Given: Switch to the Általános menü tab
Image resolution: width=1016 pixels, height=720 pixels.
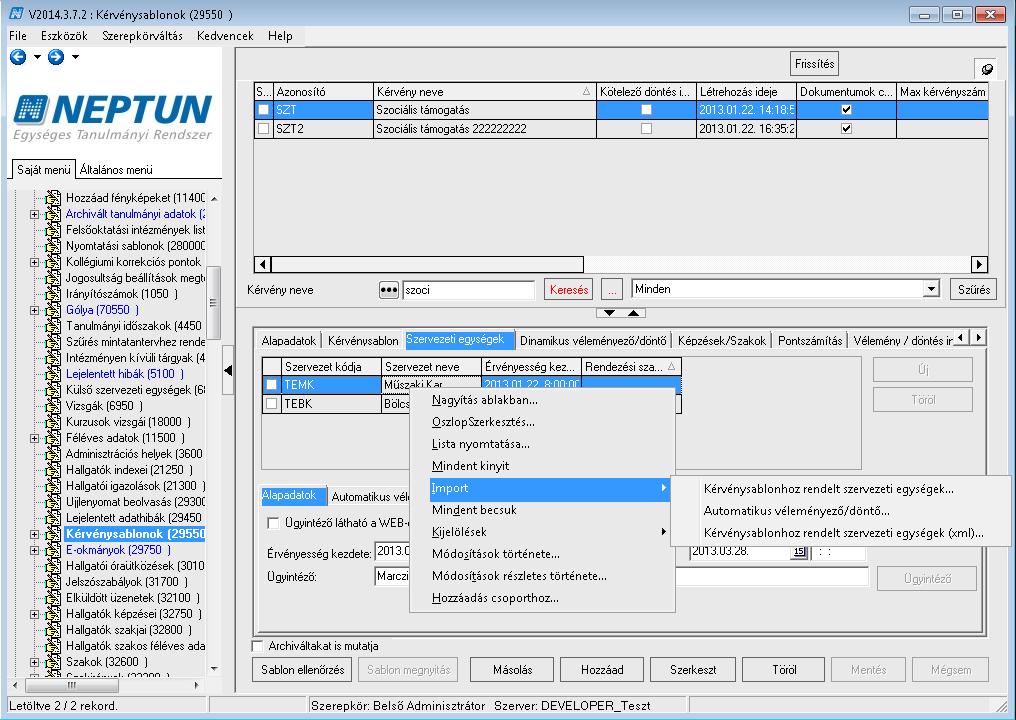Looking at the screenshot, I should (116, 170).
